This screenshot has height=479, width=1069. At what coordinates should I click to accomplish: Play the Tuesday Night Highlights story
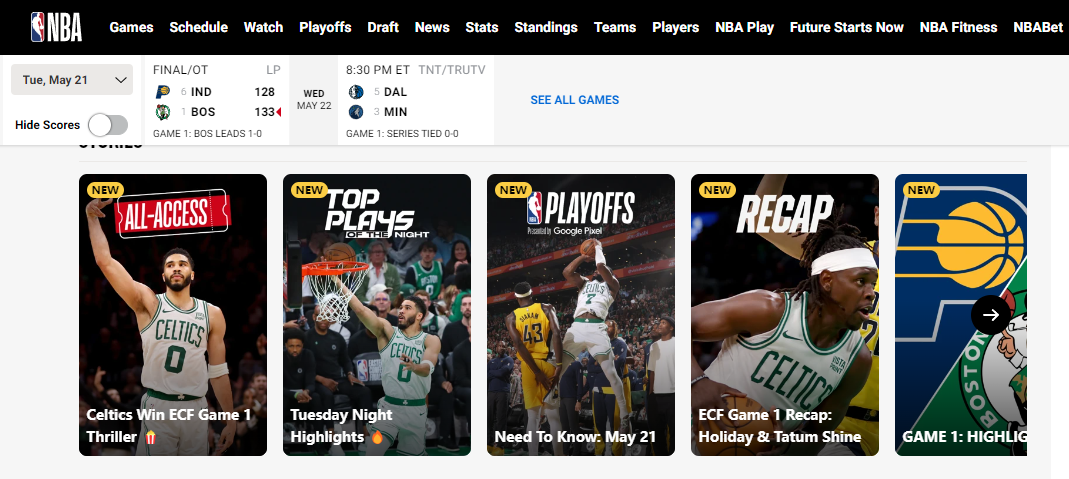(377, 315)
